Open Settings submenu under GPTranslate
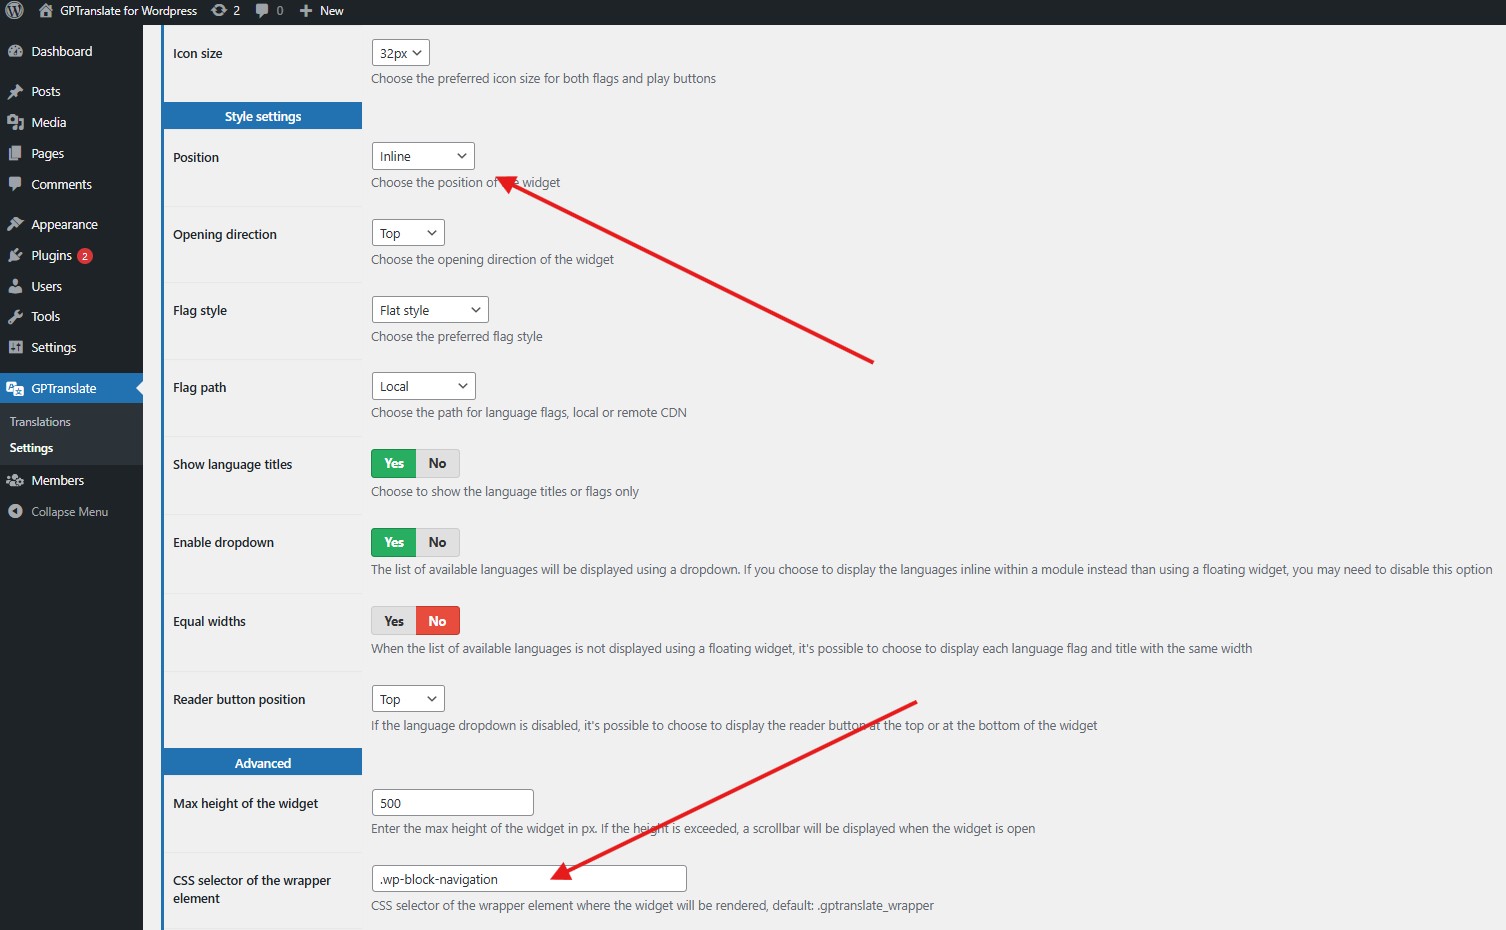Screen dimensions: 1506x930 coord(31,448)
